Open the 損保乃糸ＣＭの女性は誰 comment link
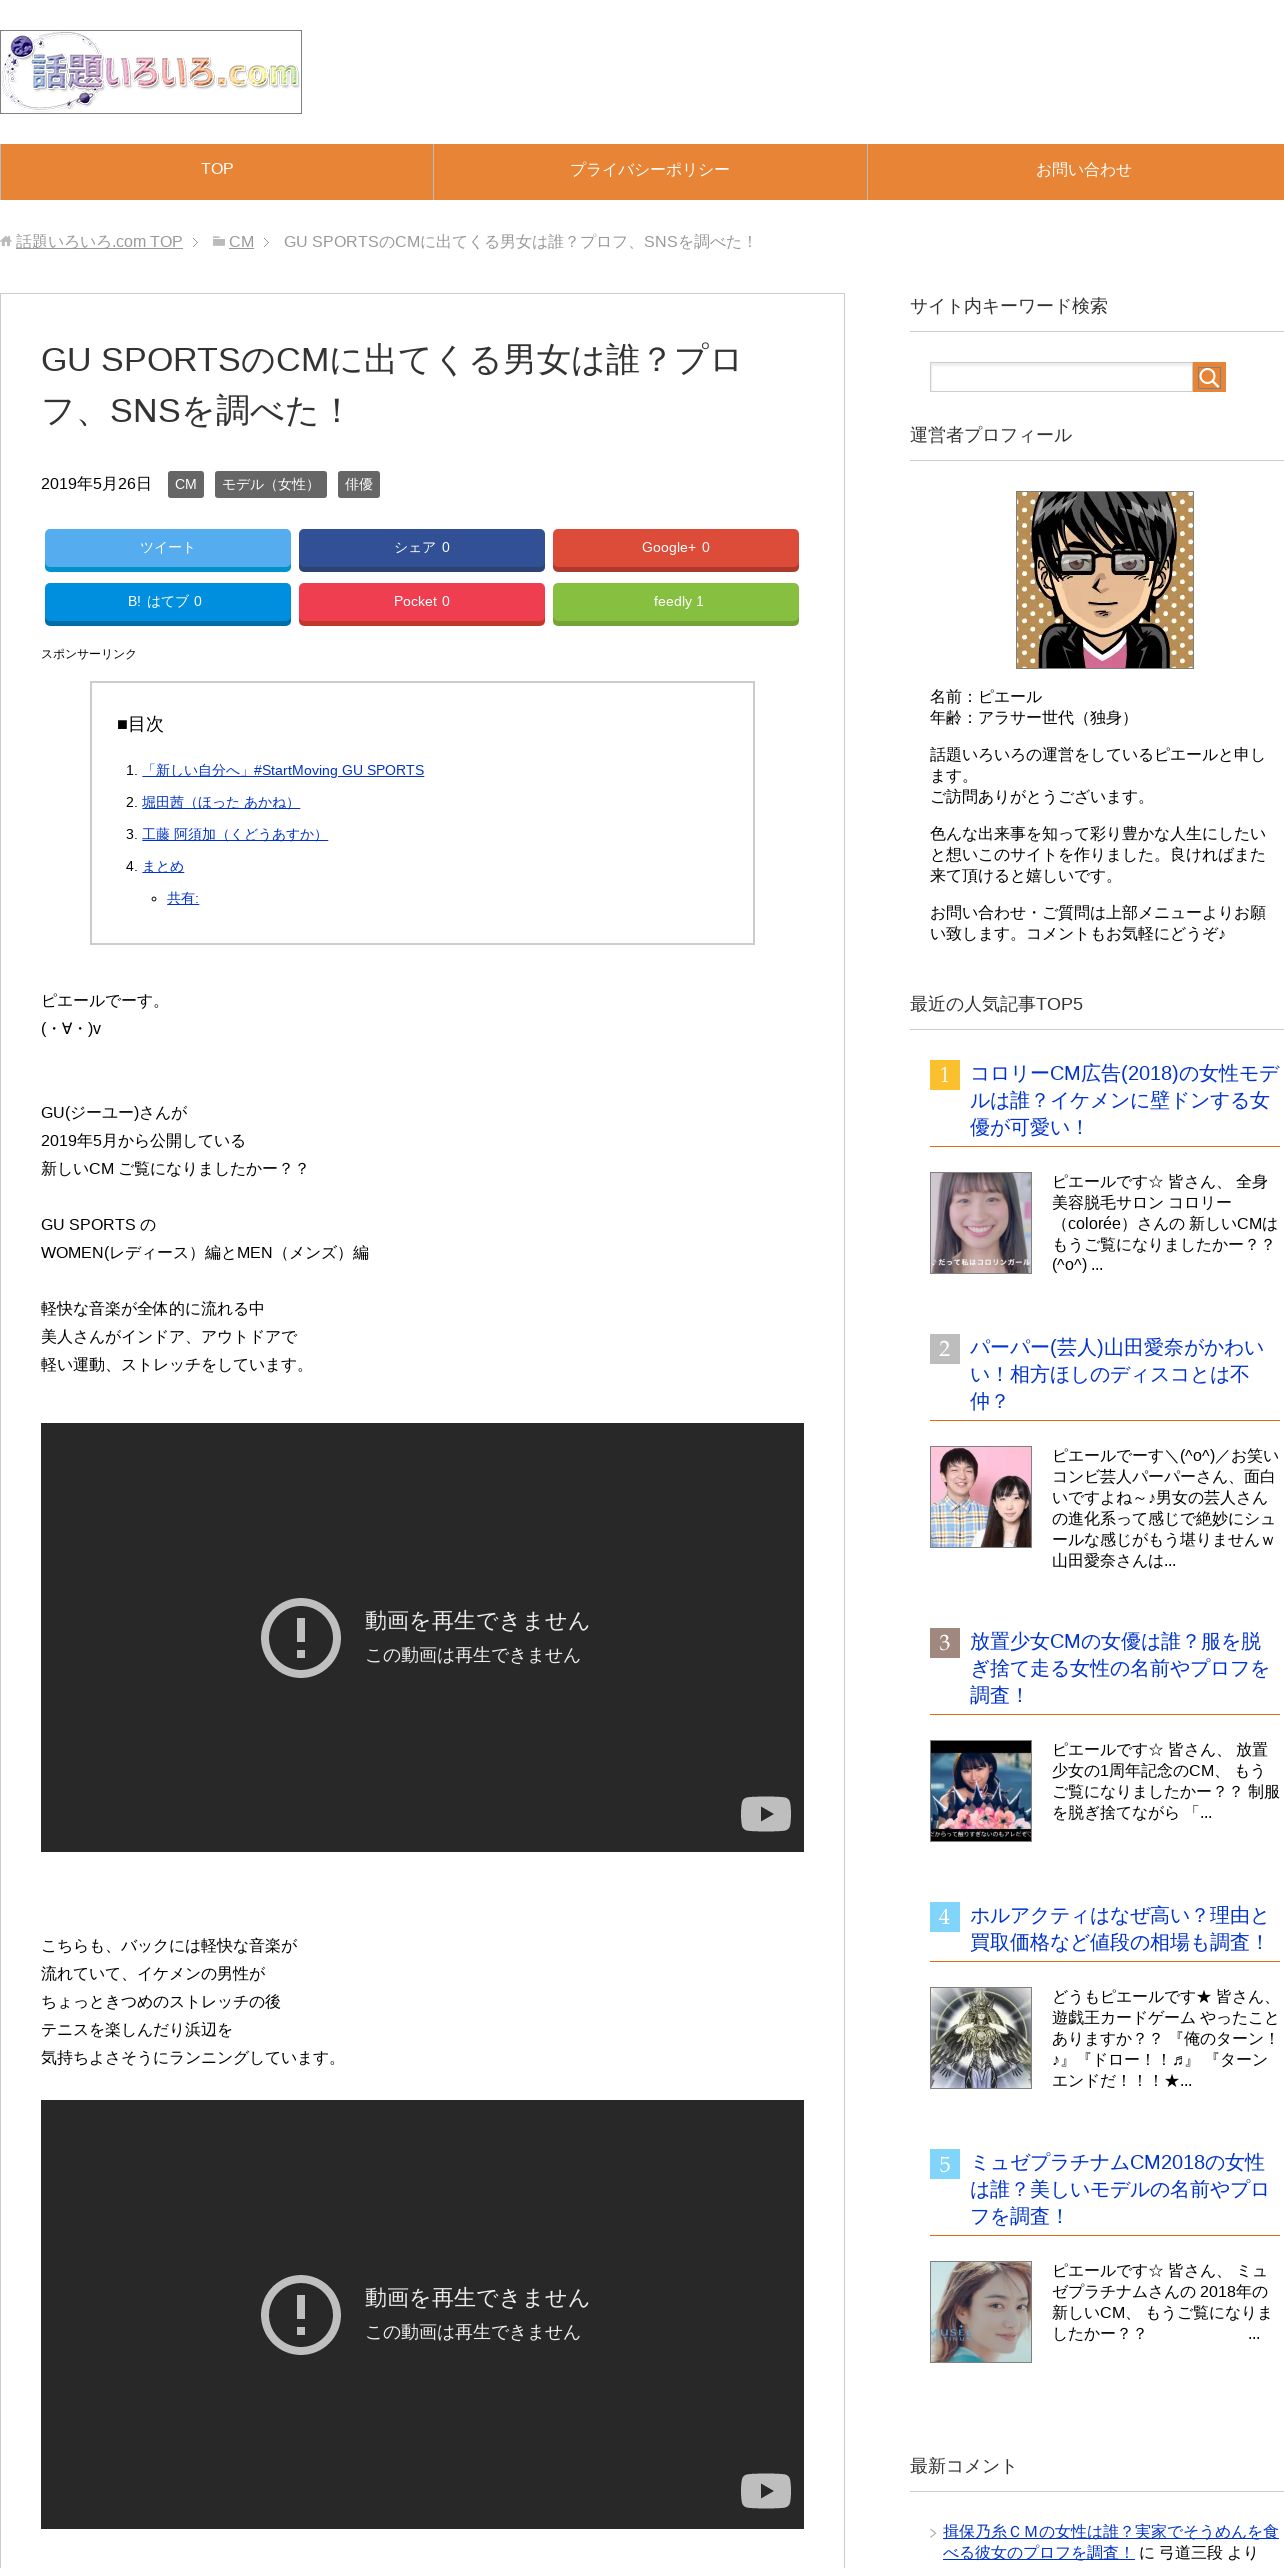 [1110, 2541]
